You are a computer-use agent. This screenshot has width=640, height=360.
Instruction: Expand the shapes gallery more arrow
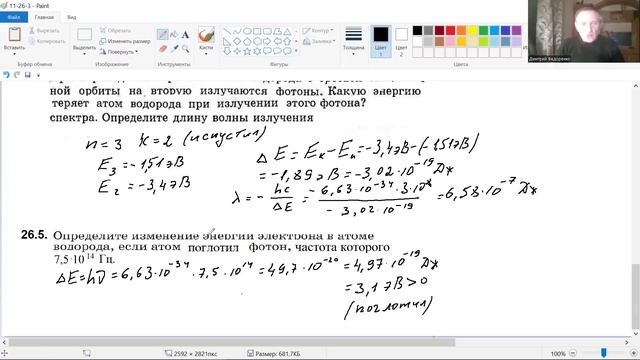coord(296,51)
